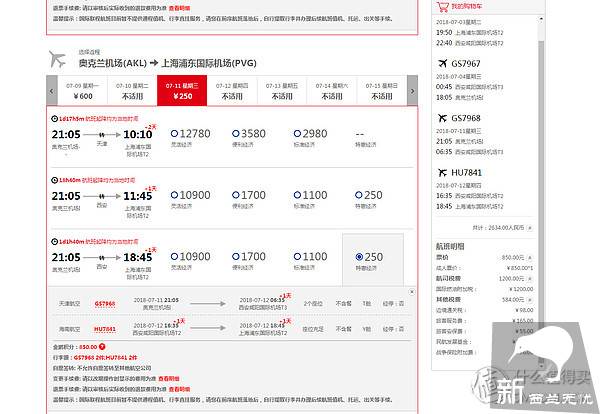Screen dimensions: 600x414
Task: Click the HU7841 flight number in the cart
Action: pyautogui.click(x=466, y=173)
